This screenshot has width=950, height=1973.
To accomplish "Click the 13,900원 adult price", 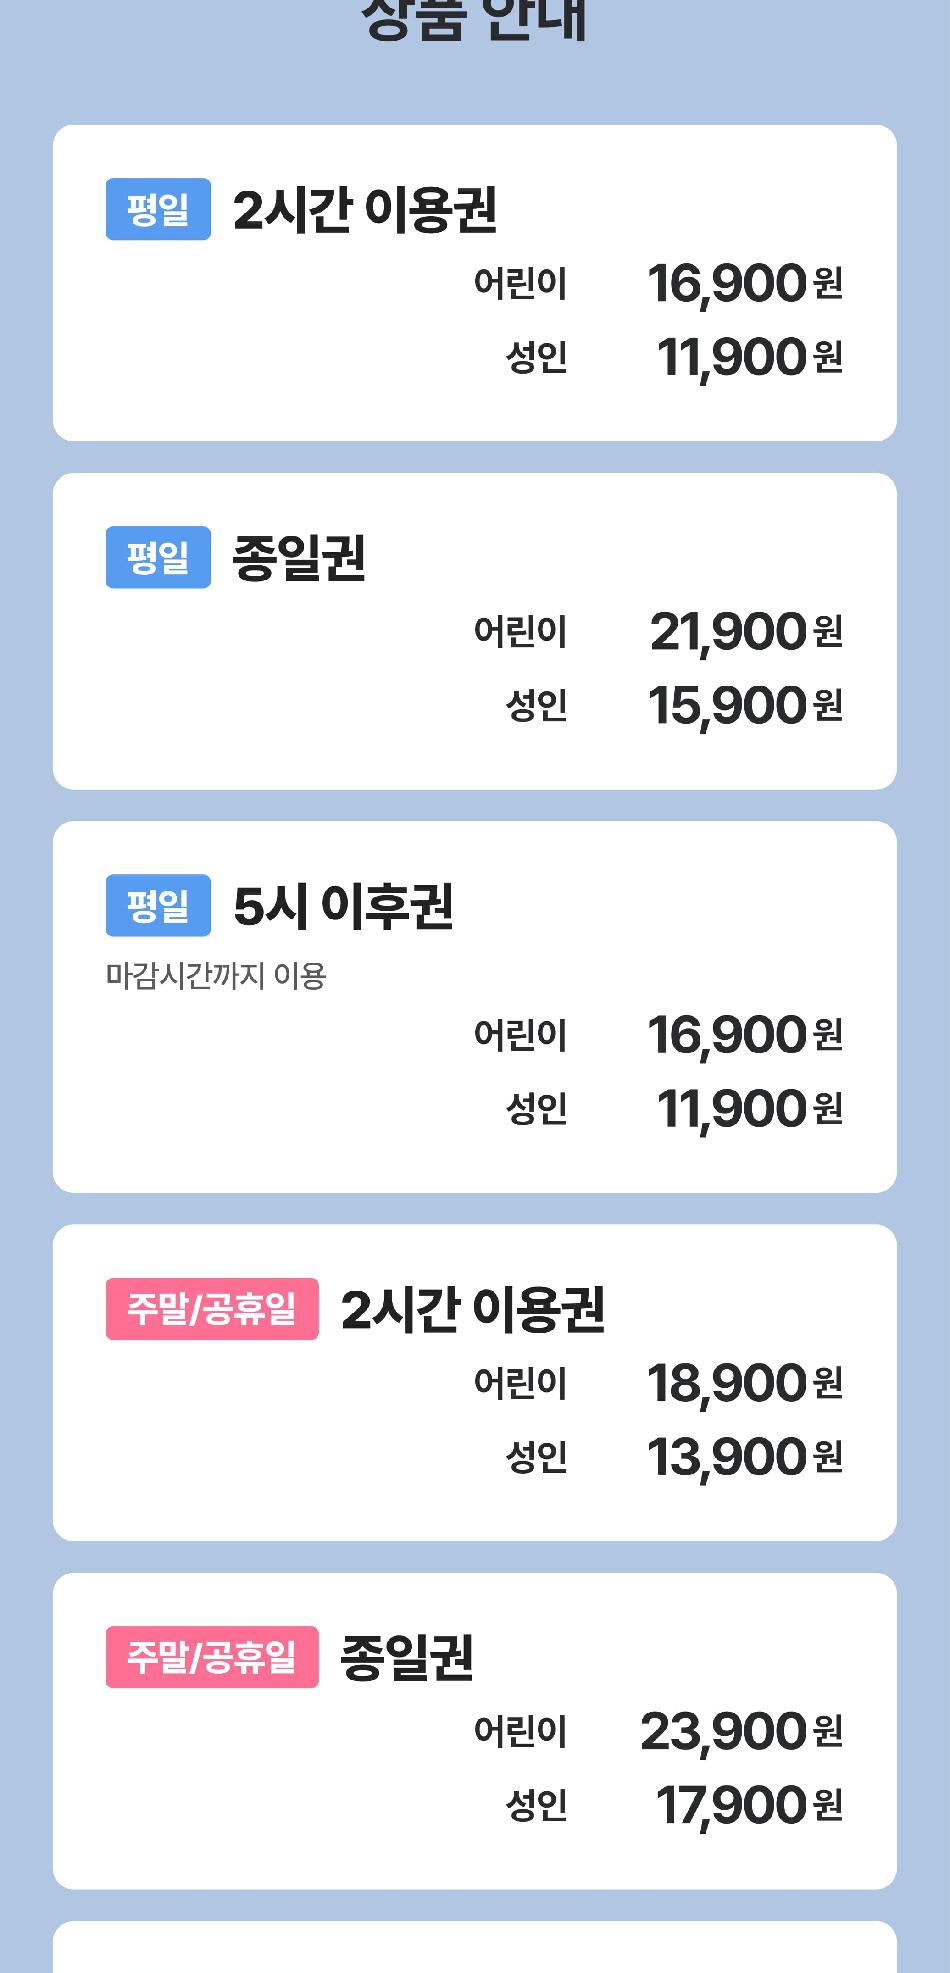I will pos(744,1457).
